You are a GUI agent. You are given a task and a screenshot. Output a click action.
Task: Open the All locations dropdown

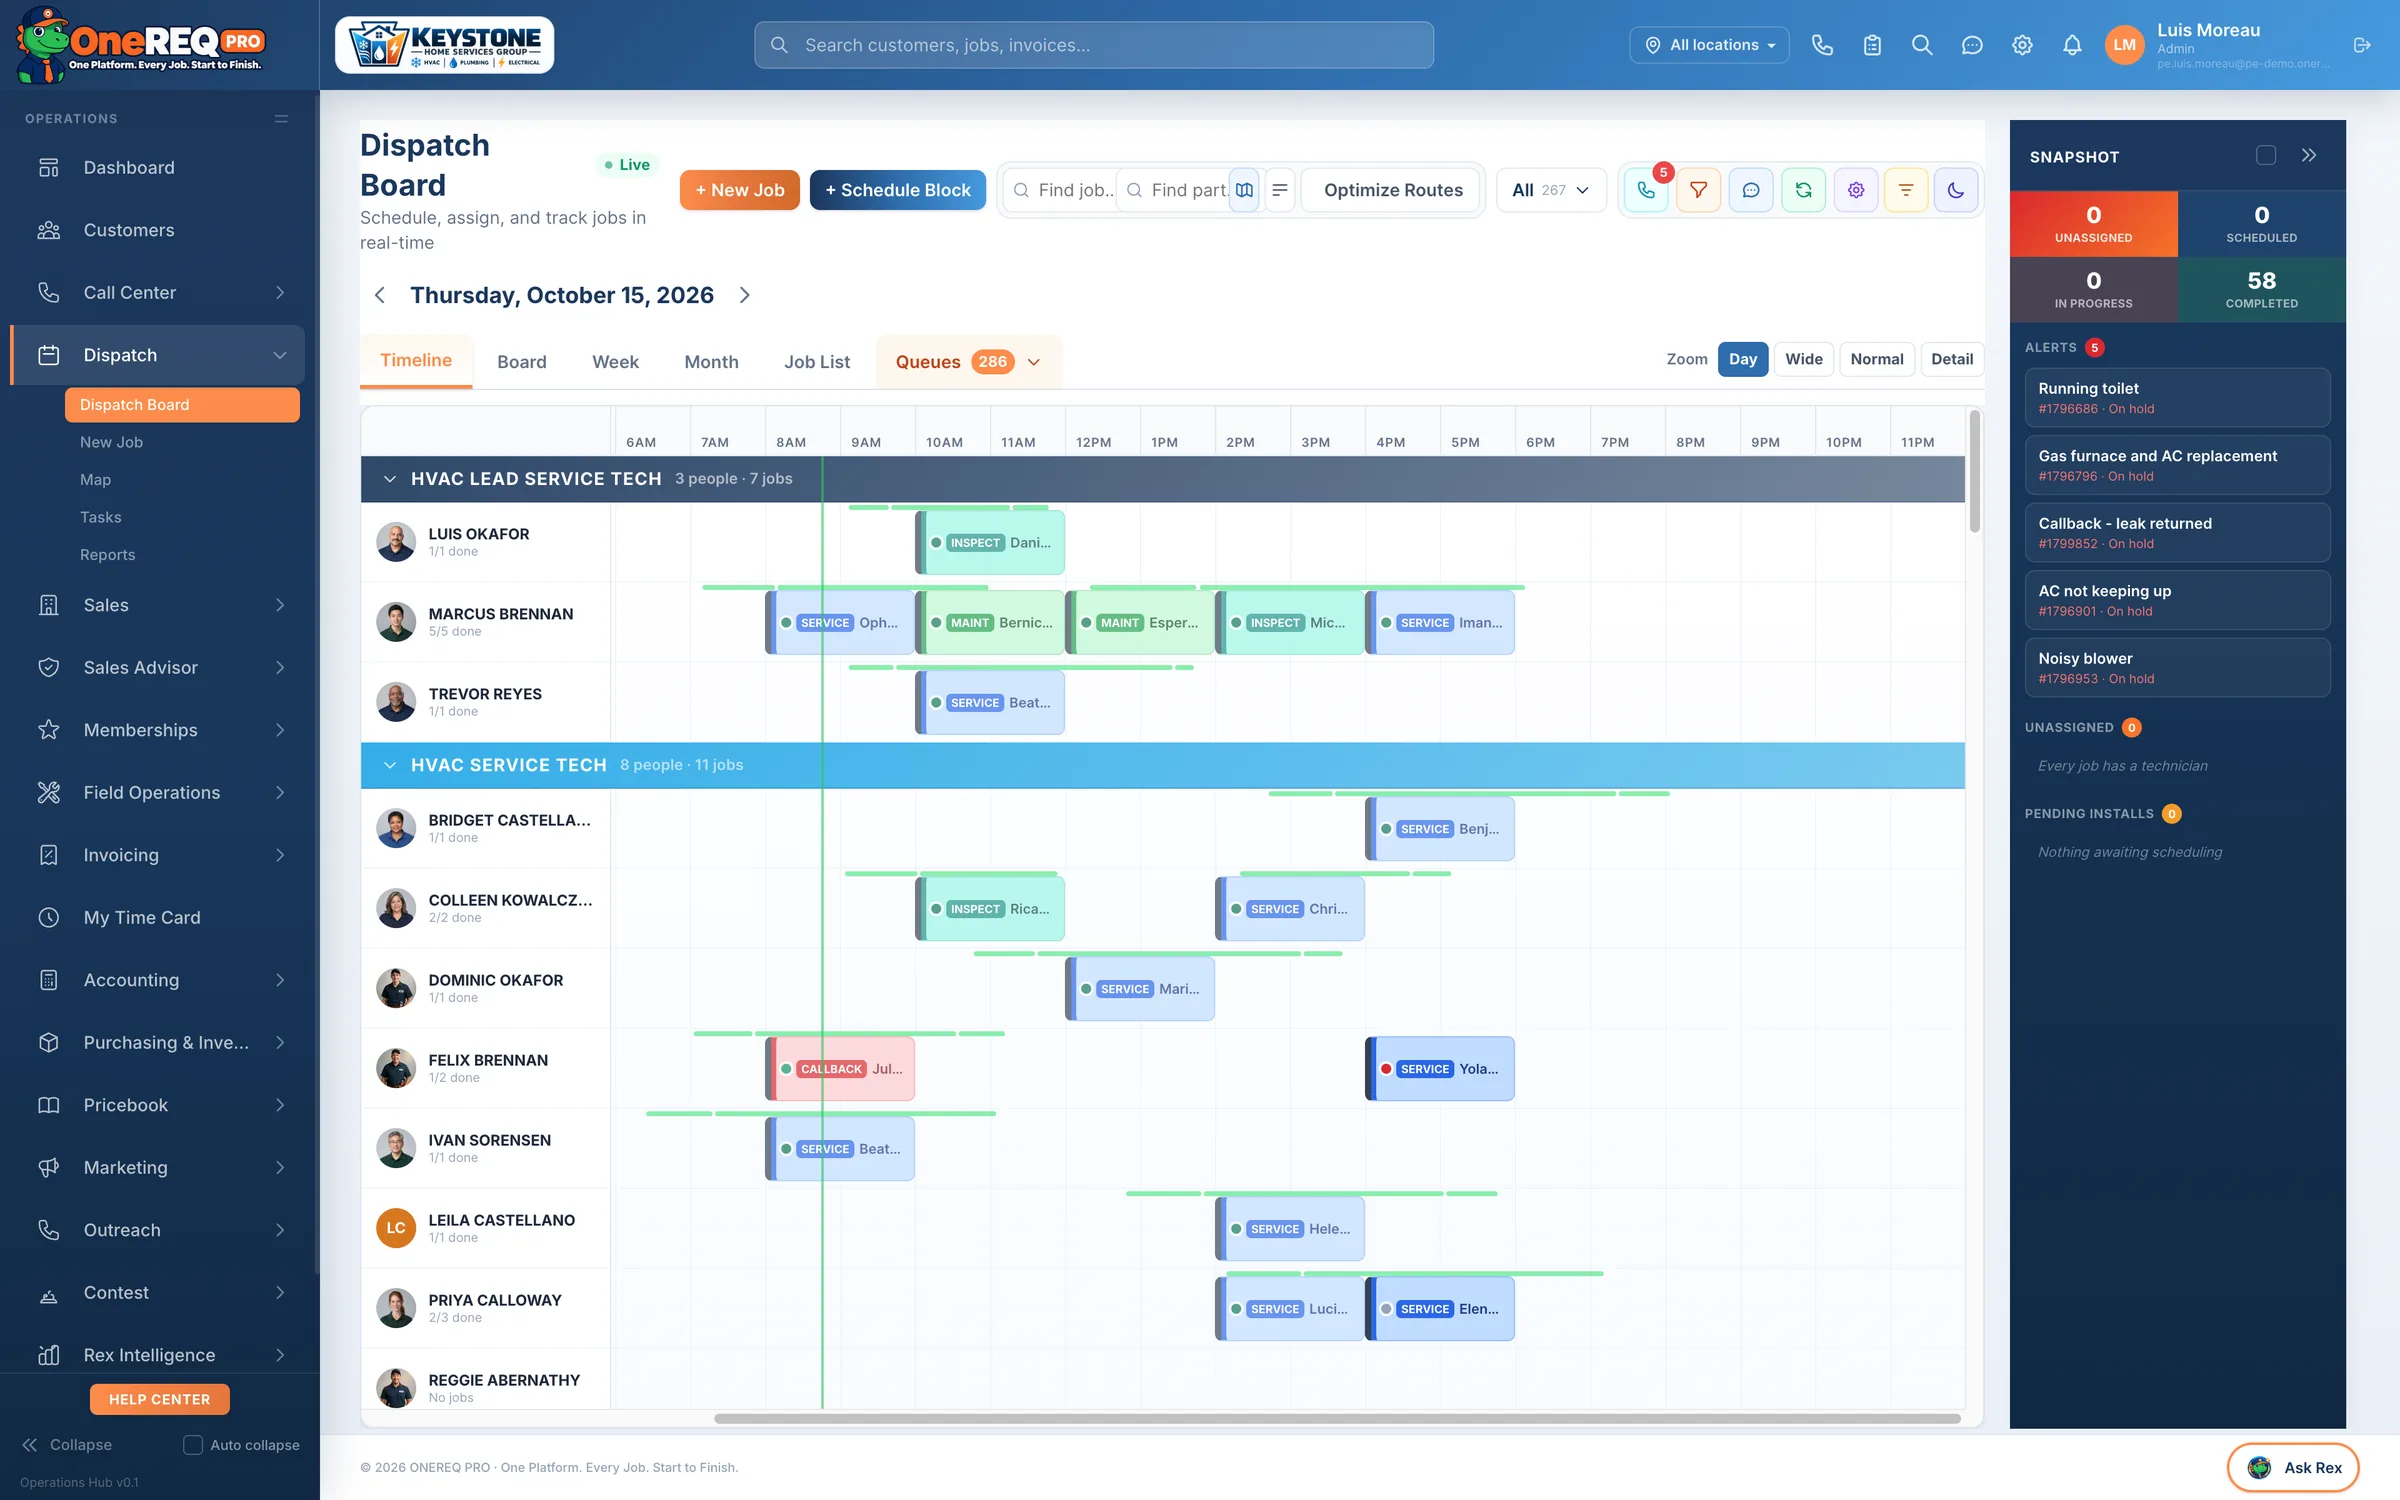1709,45
